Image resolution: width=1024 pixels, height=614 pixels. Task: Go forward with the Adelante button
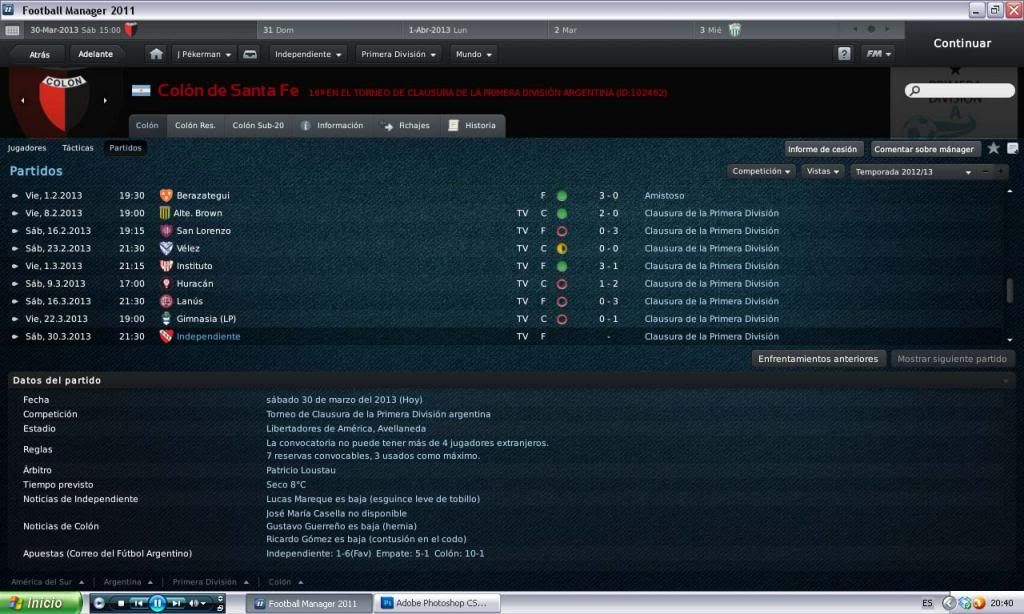(x=95, y=54)
